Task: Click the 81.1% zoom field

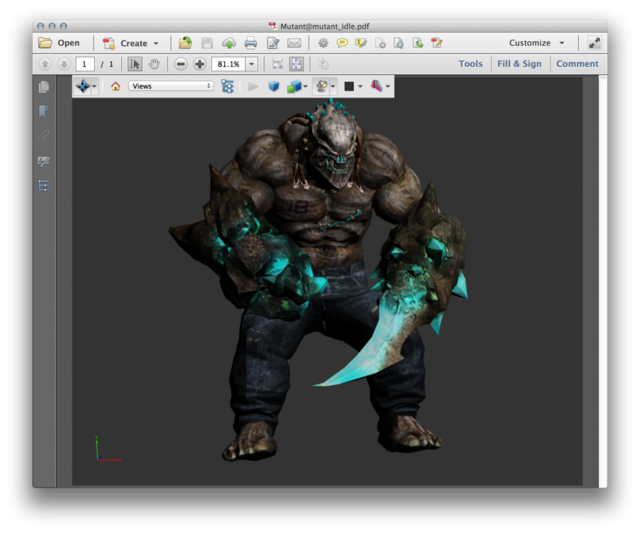Action: pyautogui.click(x=228, y=64)
